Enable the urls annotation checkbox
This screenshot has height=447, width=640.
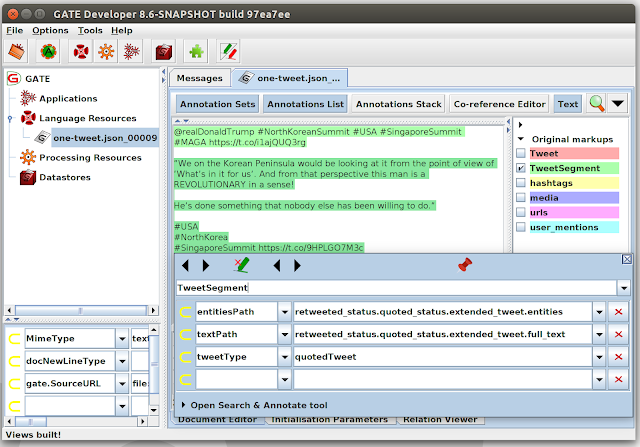521,212
